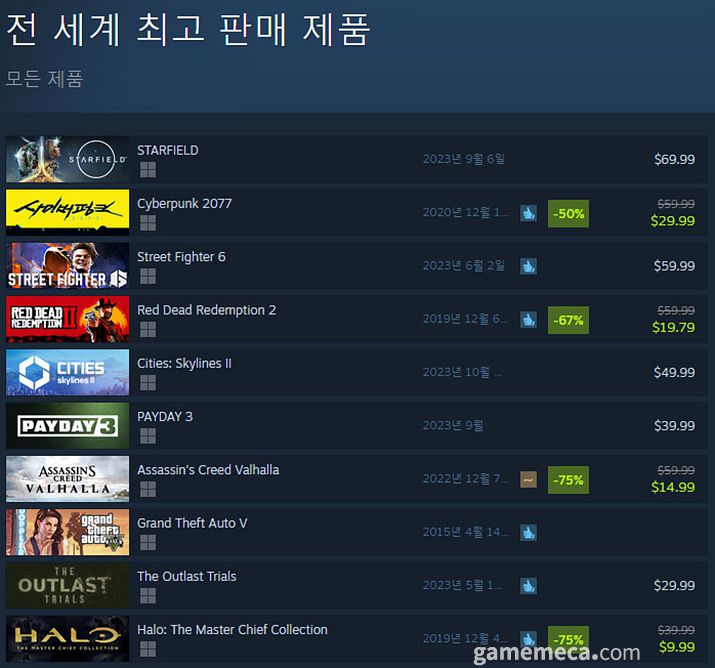Click the thumbs-up icon for Red Dead Redemption 2
Screen dimensions: 715x668
pos(528,320)
